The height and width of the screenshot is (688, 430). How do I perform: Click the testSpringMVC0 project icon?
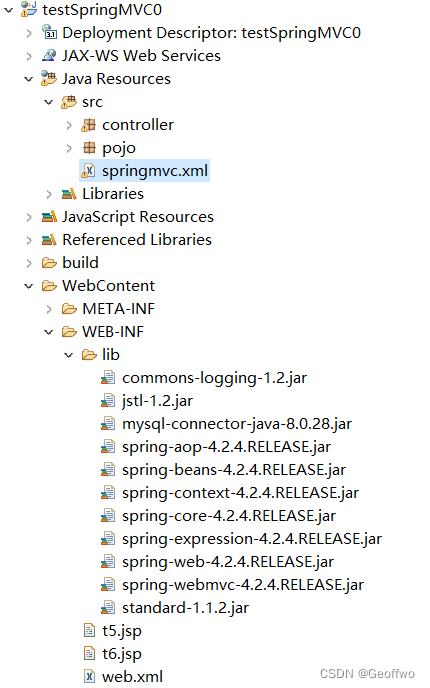tap(29, 10)
